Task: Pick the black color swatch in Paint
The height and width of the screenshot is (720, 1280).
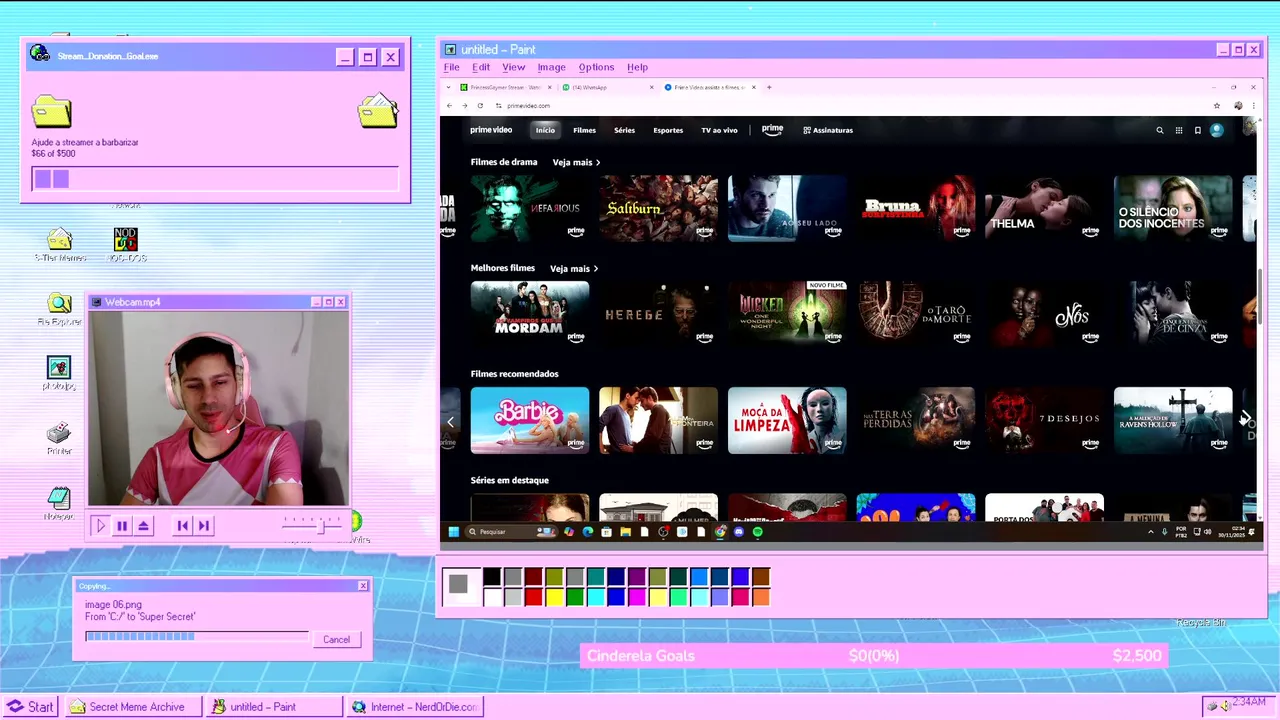Action: tap(492, 576)
